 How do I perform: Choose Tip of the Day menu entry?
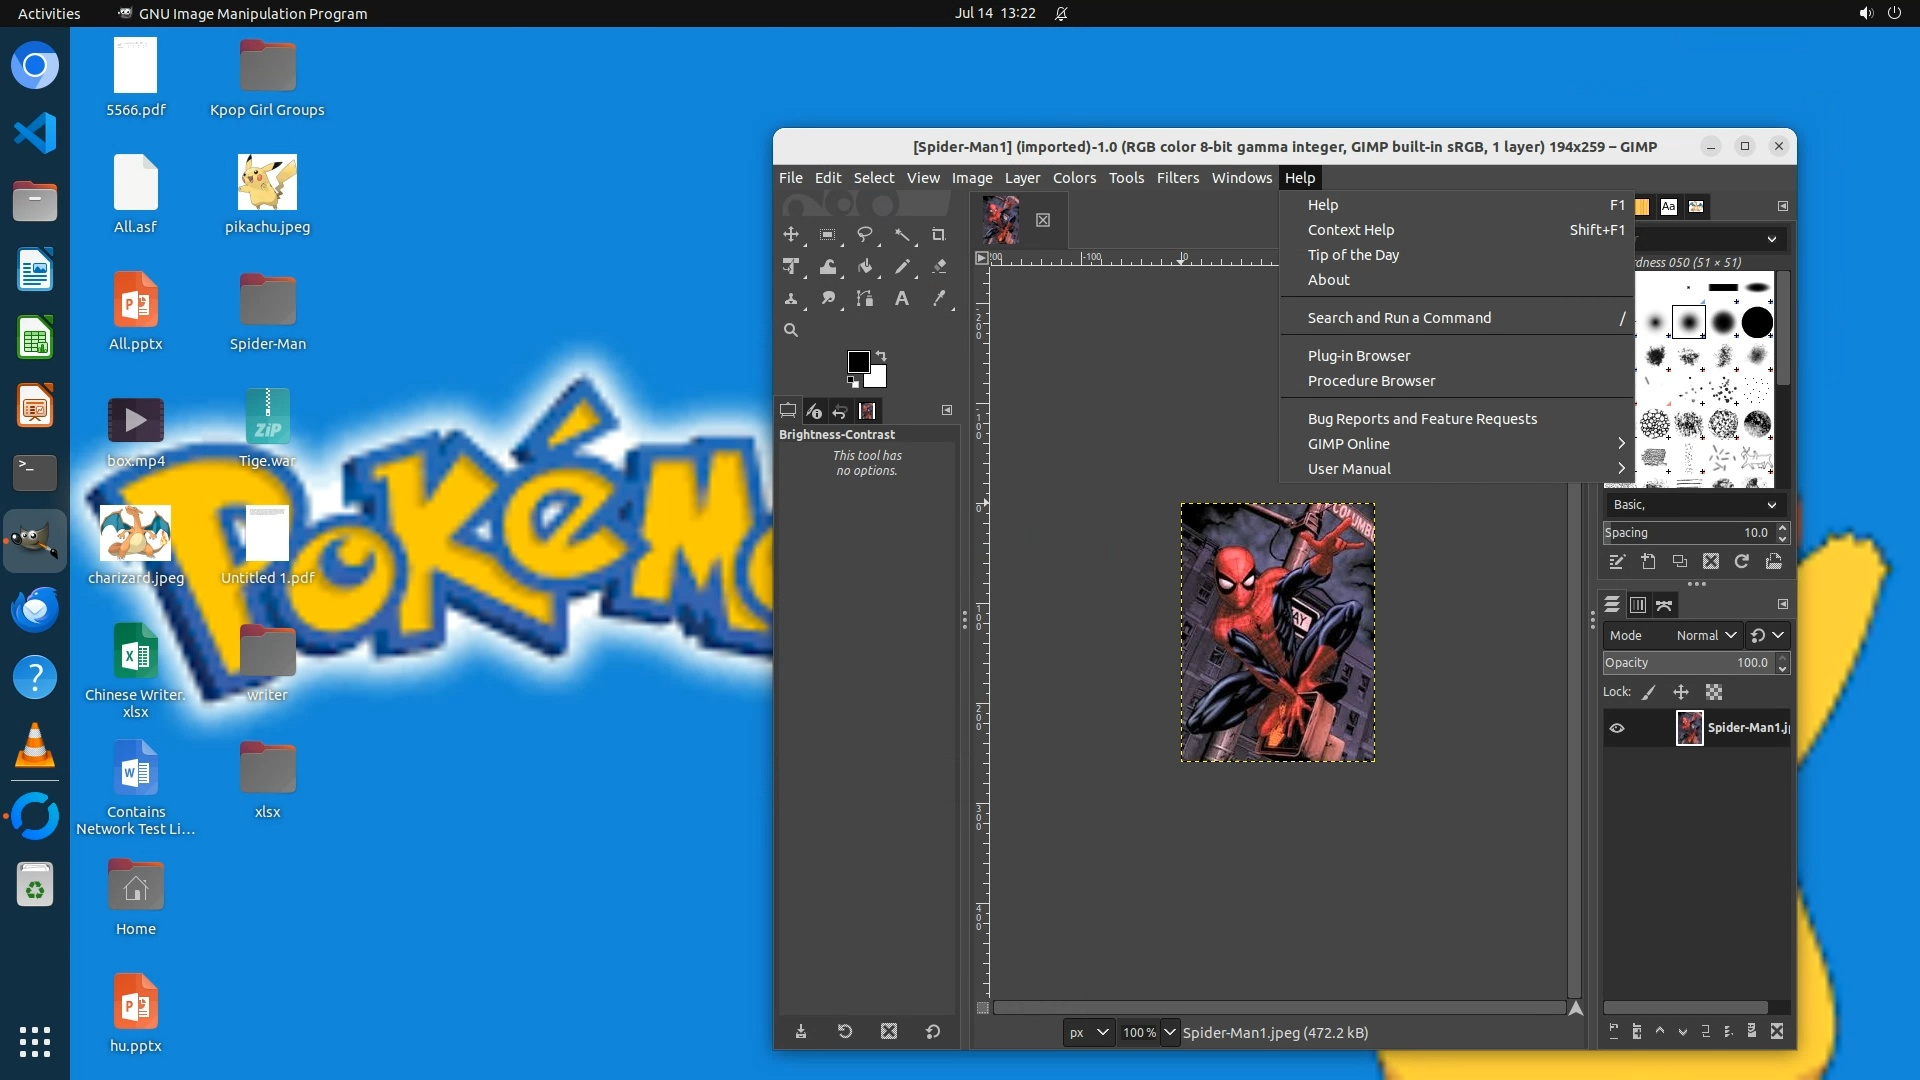coord(1353,255)
